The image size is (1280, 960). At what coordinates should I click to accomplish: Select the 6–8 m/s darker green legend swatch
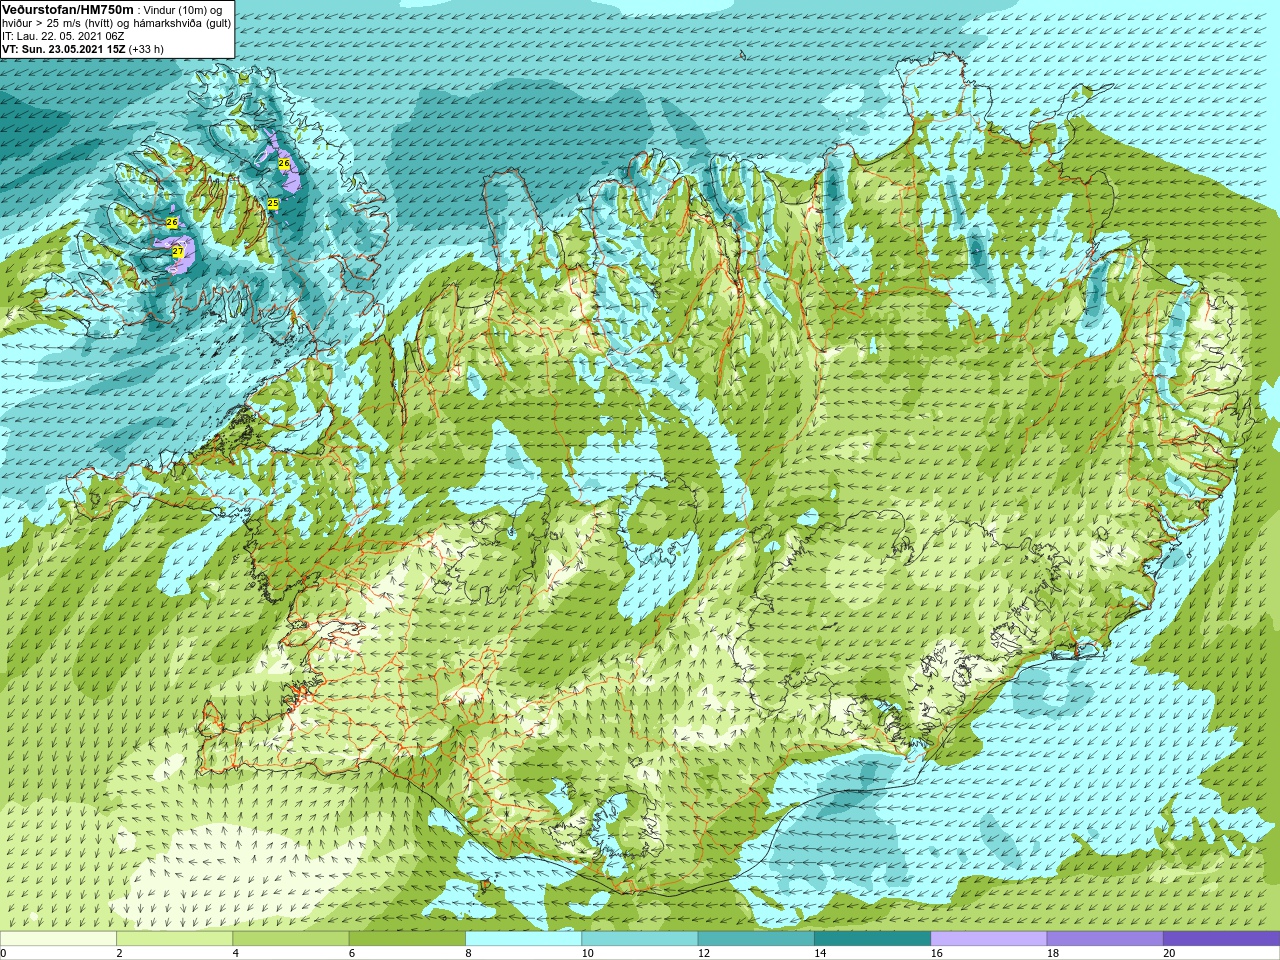point(407,939)
